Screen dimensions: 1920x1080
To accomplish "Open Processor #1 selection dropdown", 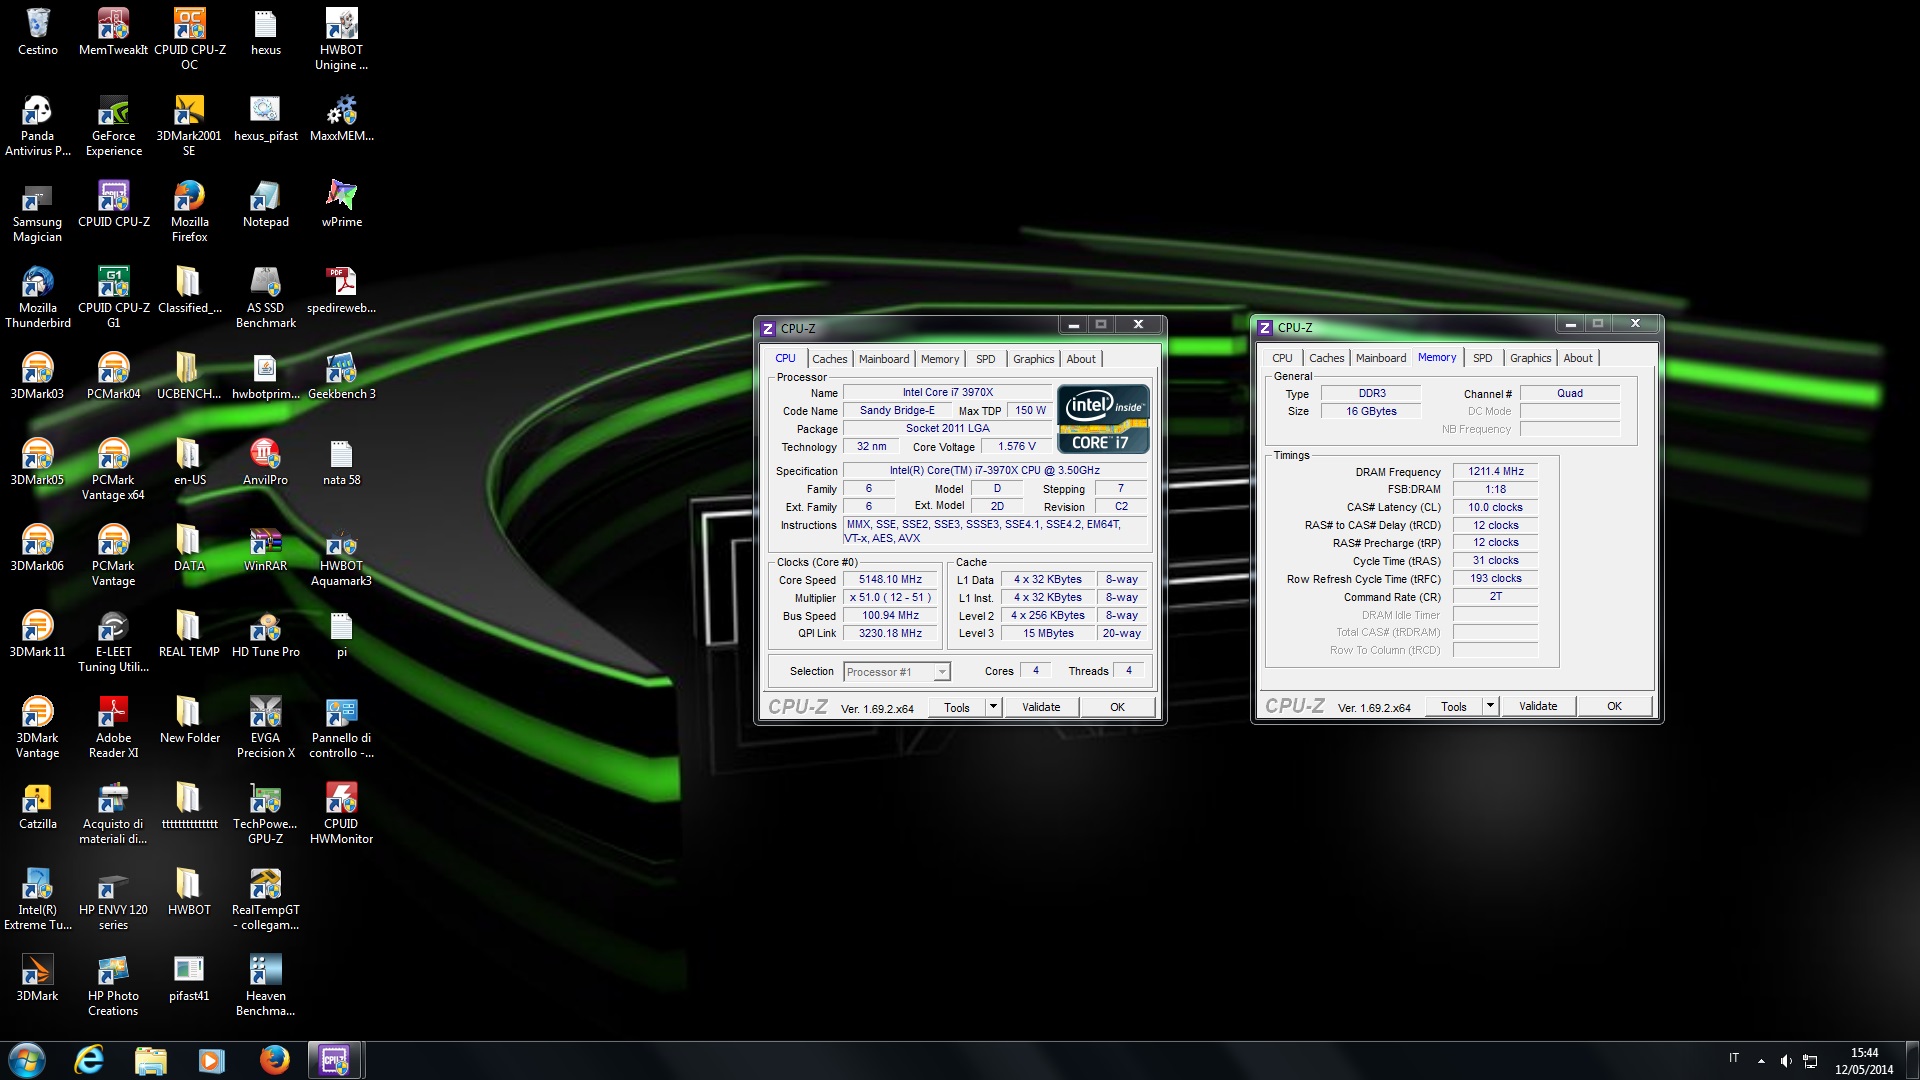I will point(897,672).
